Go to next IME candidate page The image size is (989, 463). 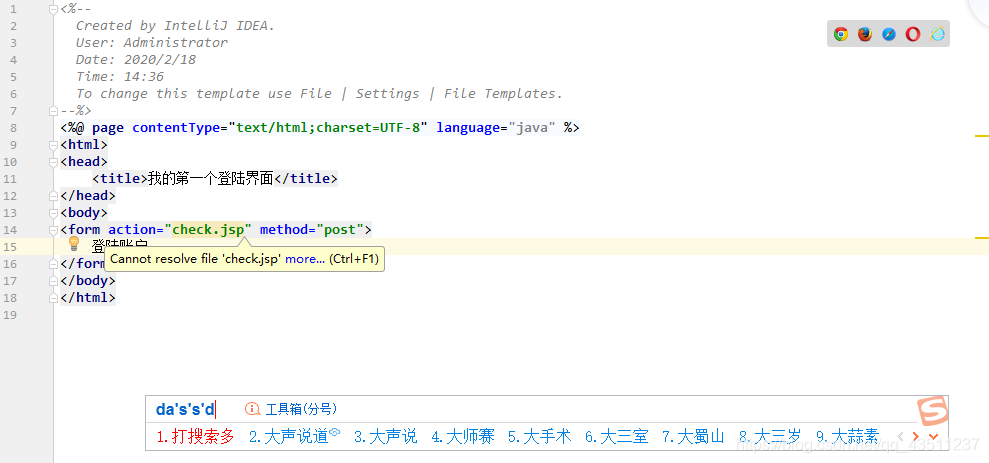915,436
